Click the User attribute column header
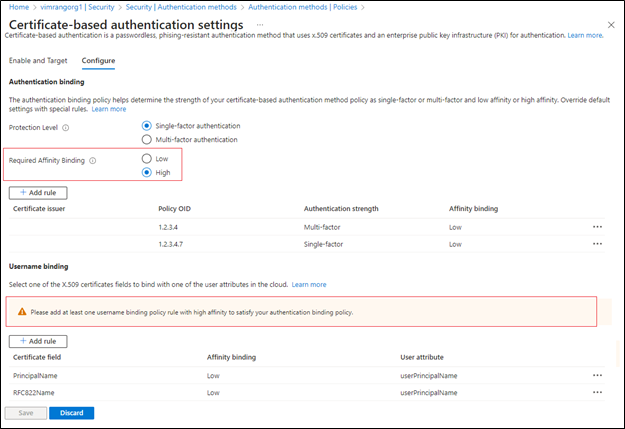This screenshot has height=429, width=625. [x=422, y=357]
